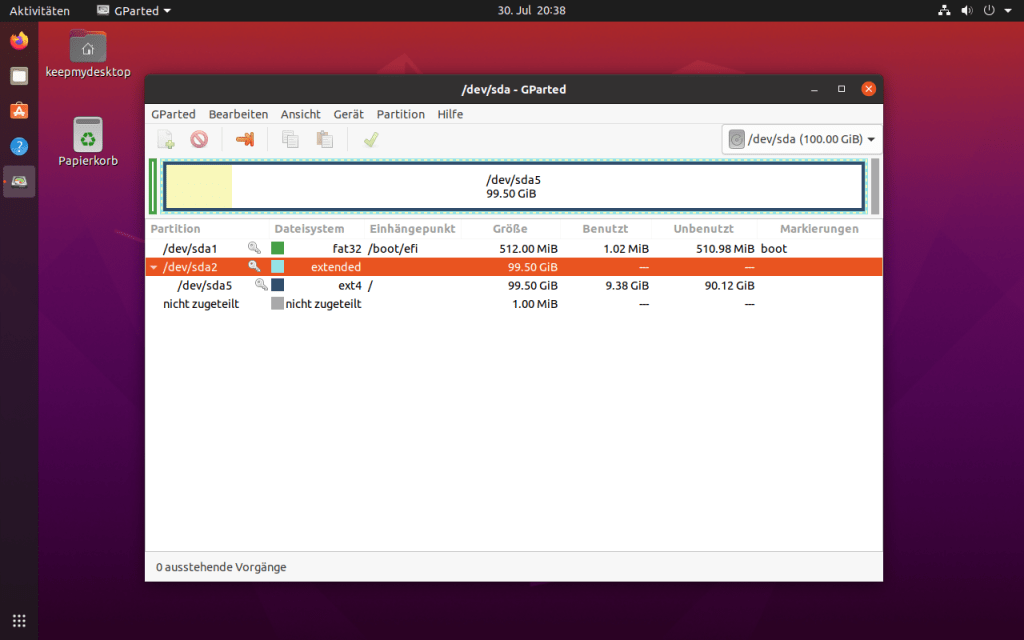1024x640 pixels.
Task: Open the Ansicht menu
Action: [300, 114]
